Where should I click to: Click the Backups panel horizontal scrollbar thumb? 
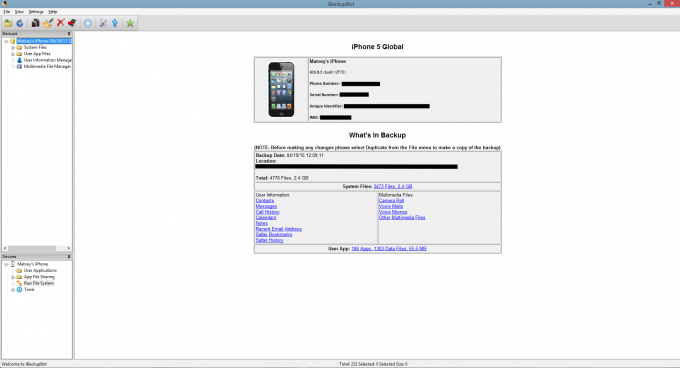pyautogui.click(x=32, y=248)
